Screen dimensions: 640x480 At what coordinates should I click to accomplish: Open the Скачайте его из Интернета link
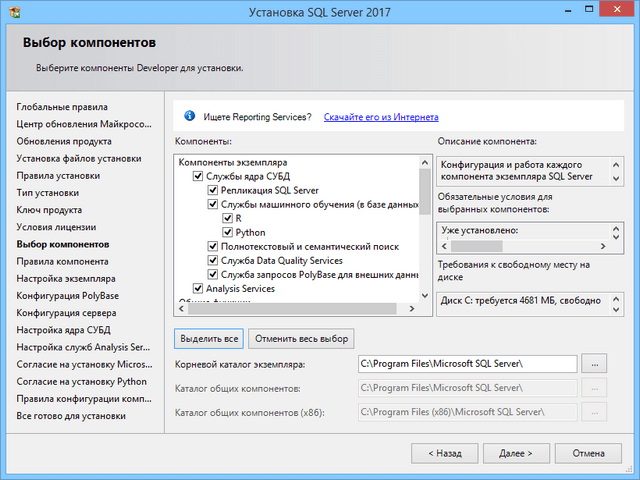pyautogui.click(x=381, y=117)
